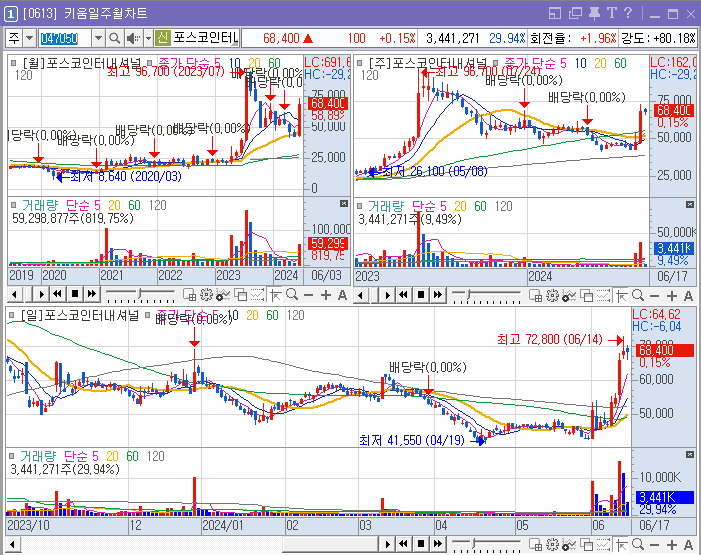
Task: Toggle the square before [월]포스코인터내셔널 title
Action: point(14,63)
